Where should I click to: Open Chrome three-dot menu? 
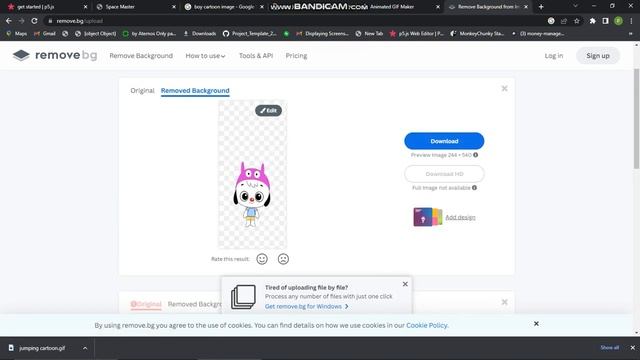tap(631, 21)
